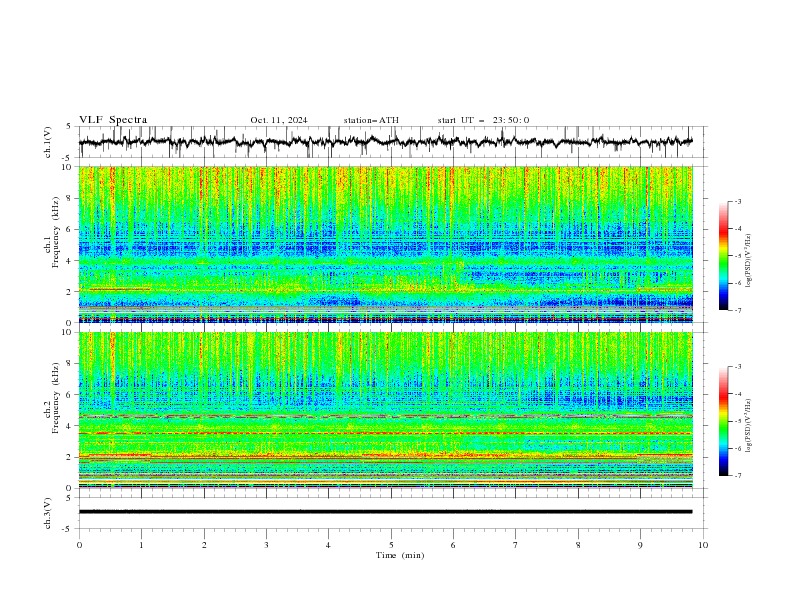Screen dimensions: 792x612
Task: Click inside the ch.1 spectrogram panel
Action: 385,244
